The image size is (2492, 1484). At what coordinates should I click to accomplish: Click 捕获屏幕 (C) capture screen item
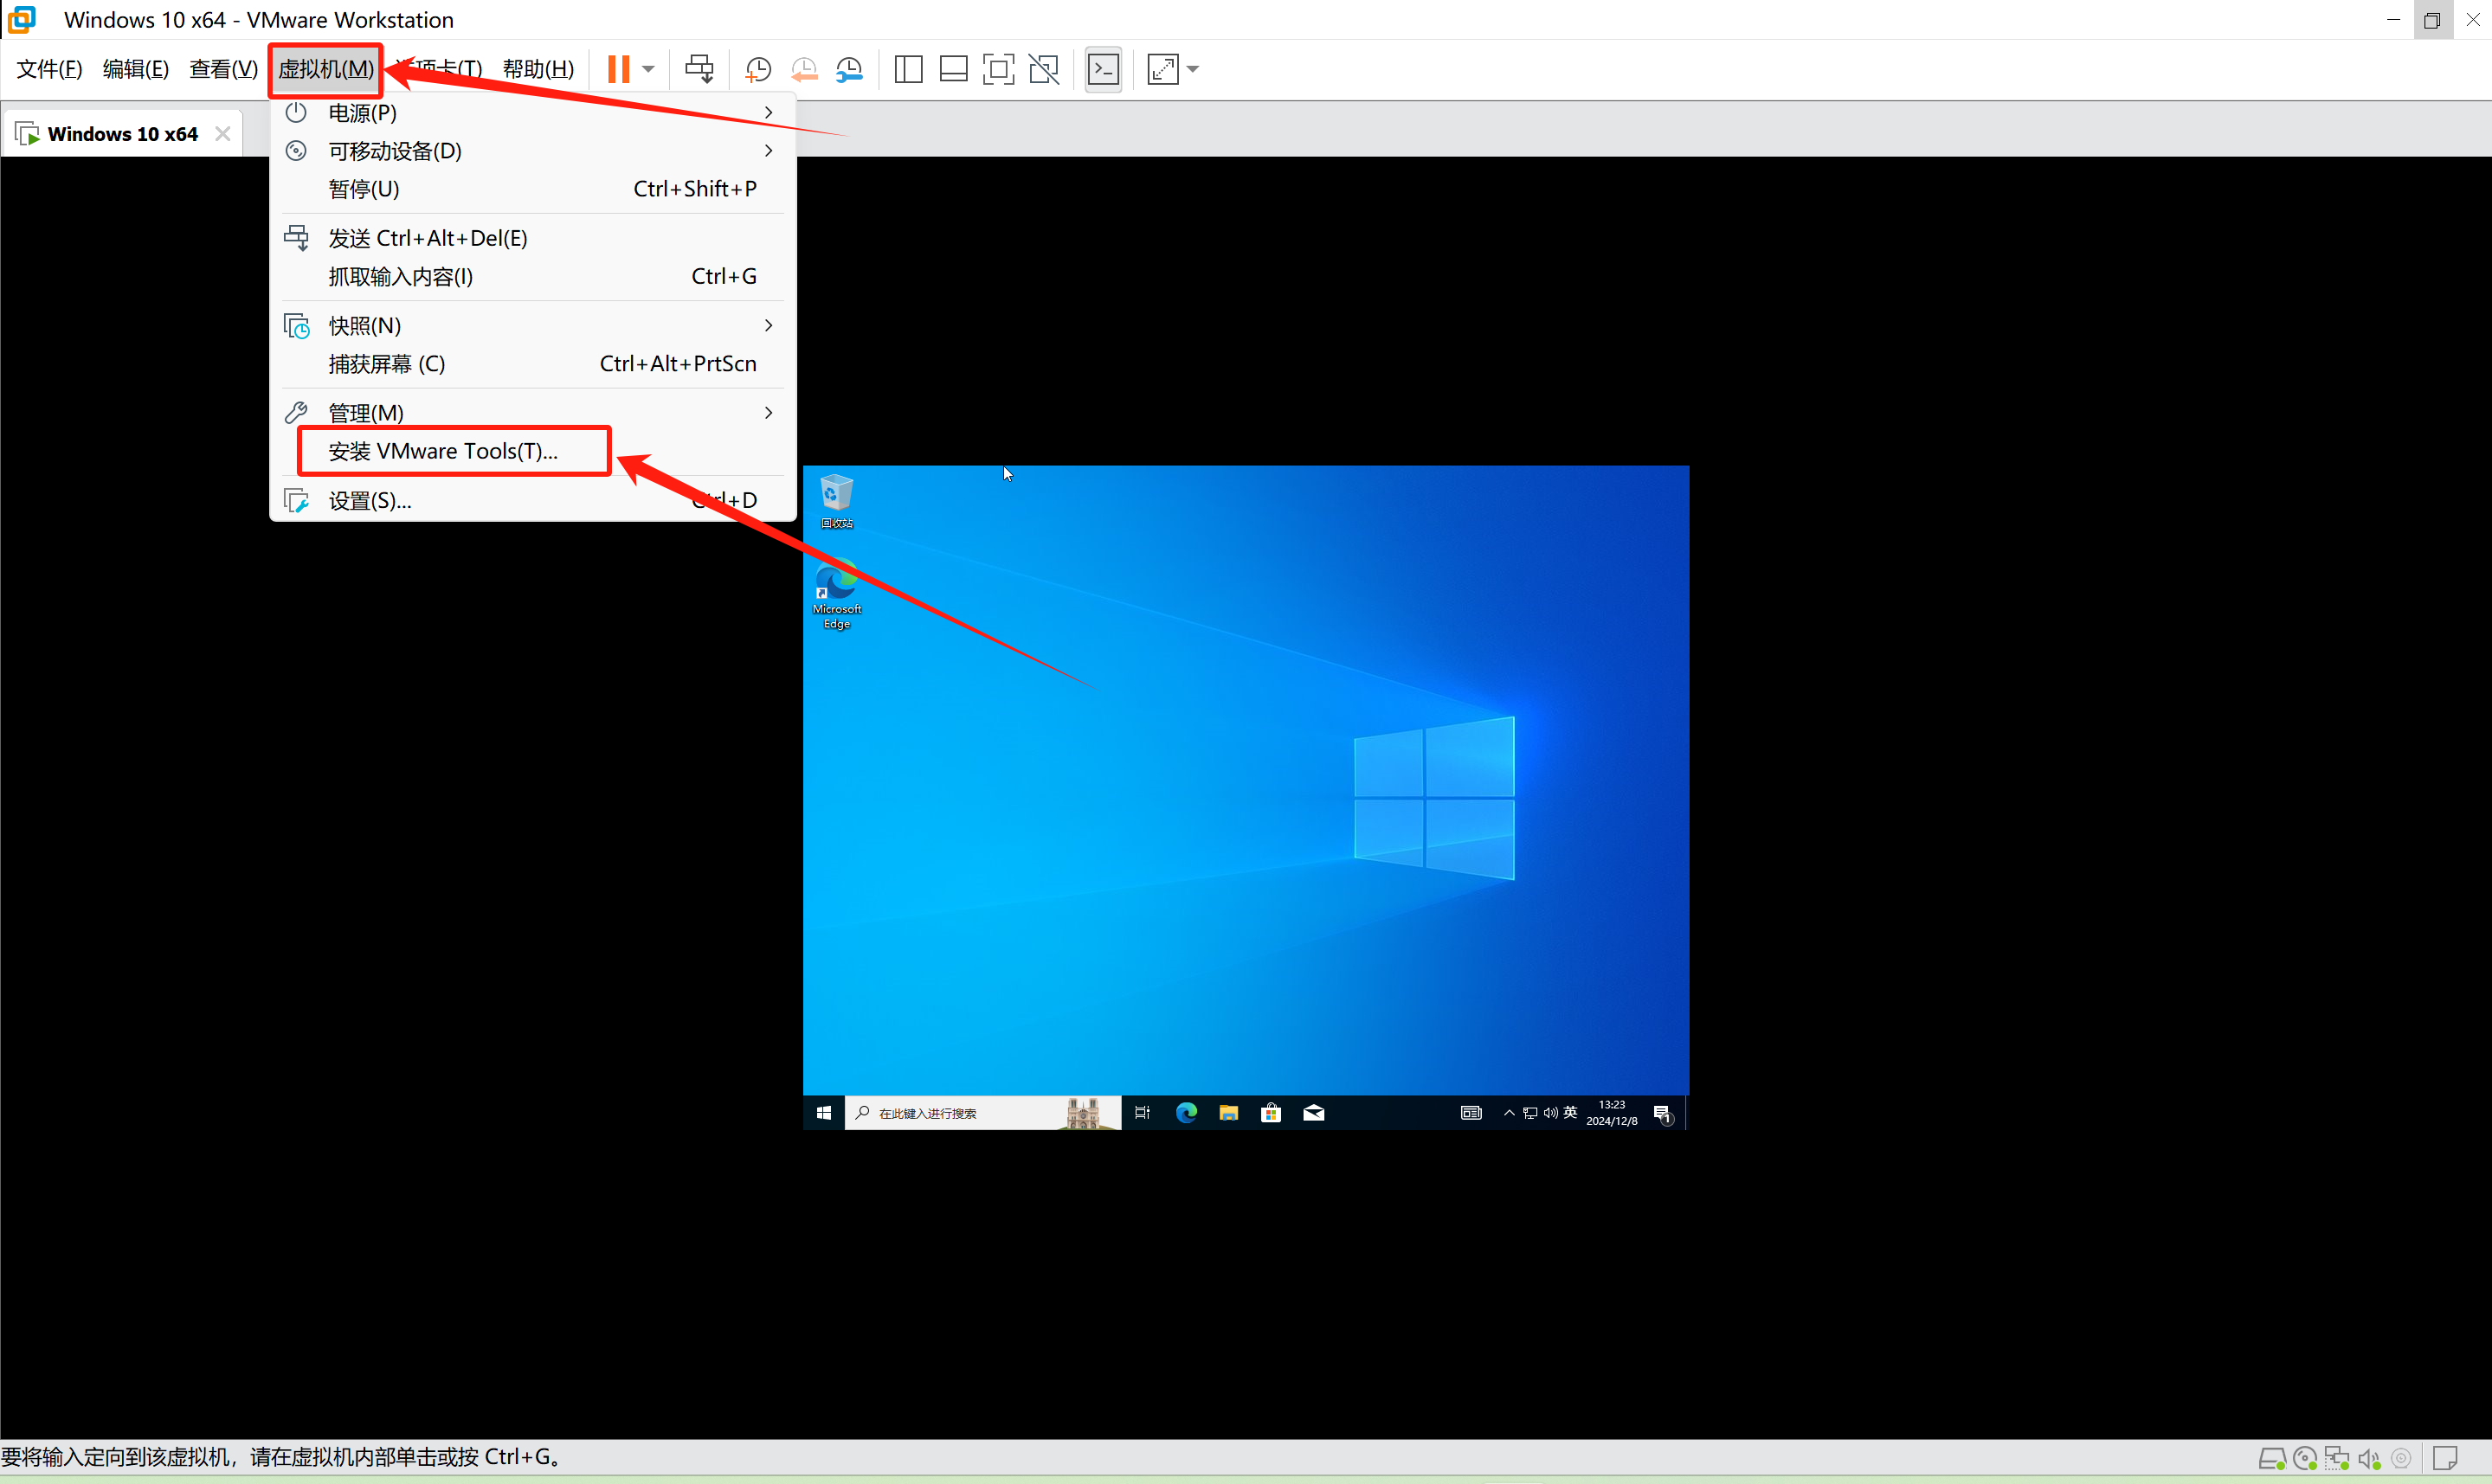point(387,364)
